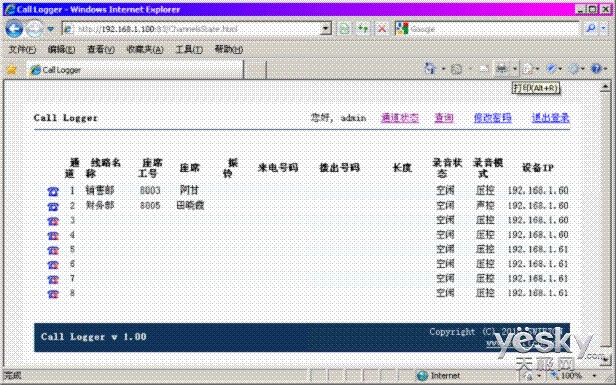Click the telephone icon for channel 5

pos(53,250)
